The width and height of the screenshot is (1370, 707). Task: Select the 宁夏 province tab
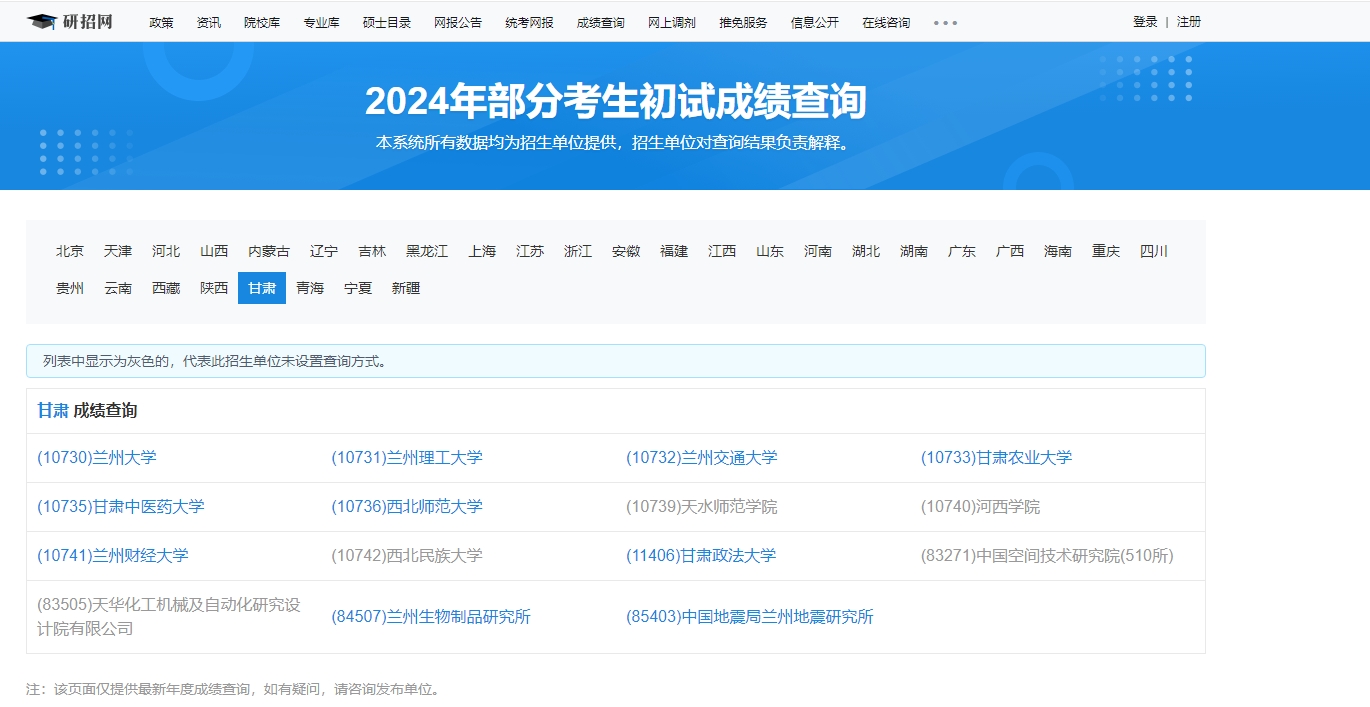pos(358,288)
